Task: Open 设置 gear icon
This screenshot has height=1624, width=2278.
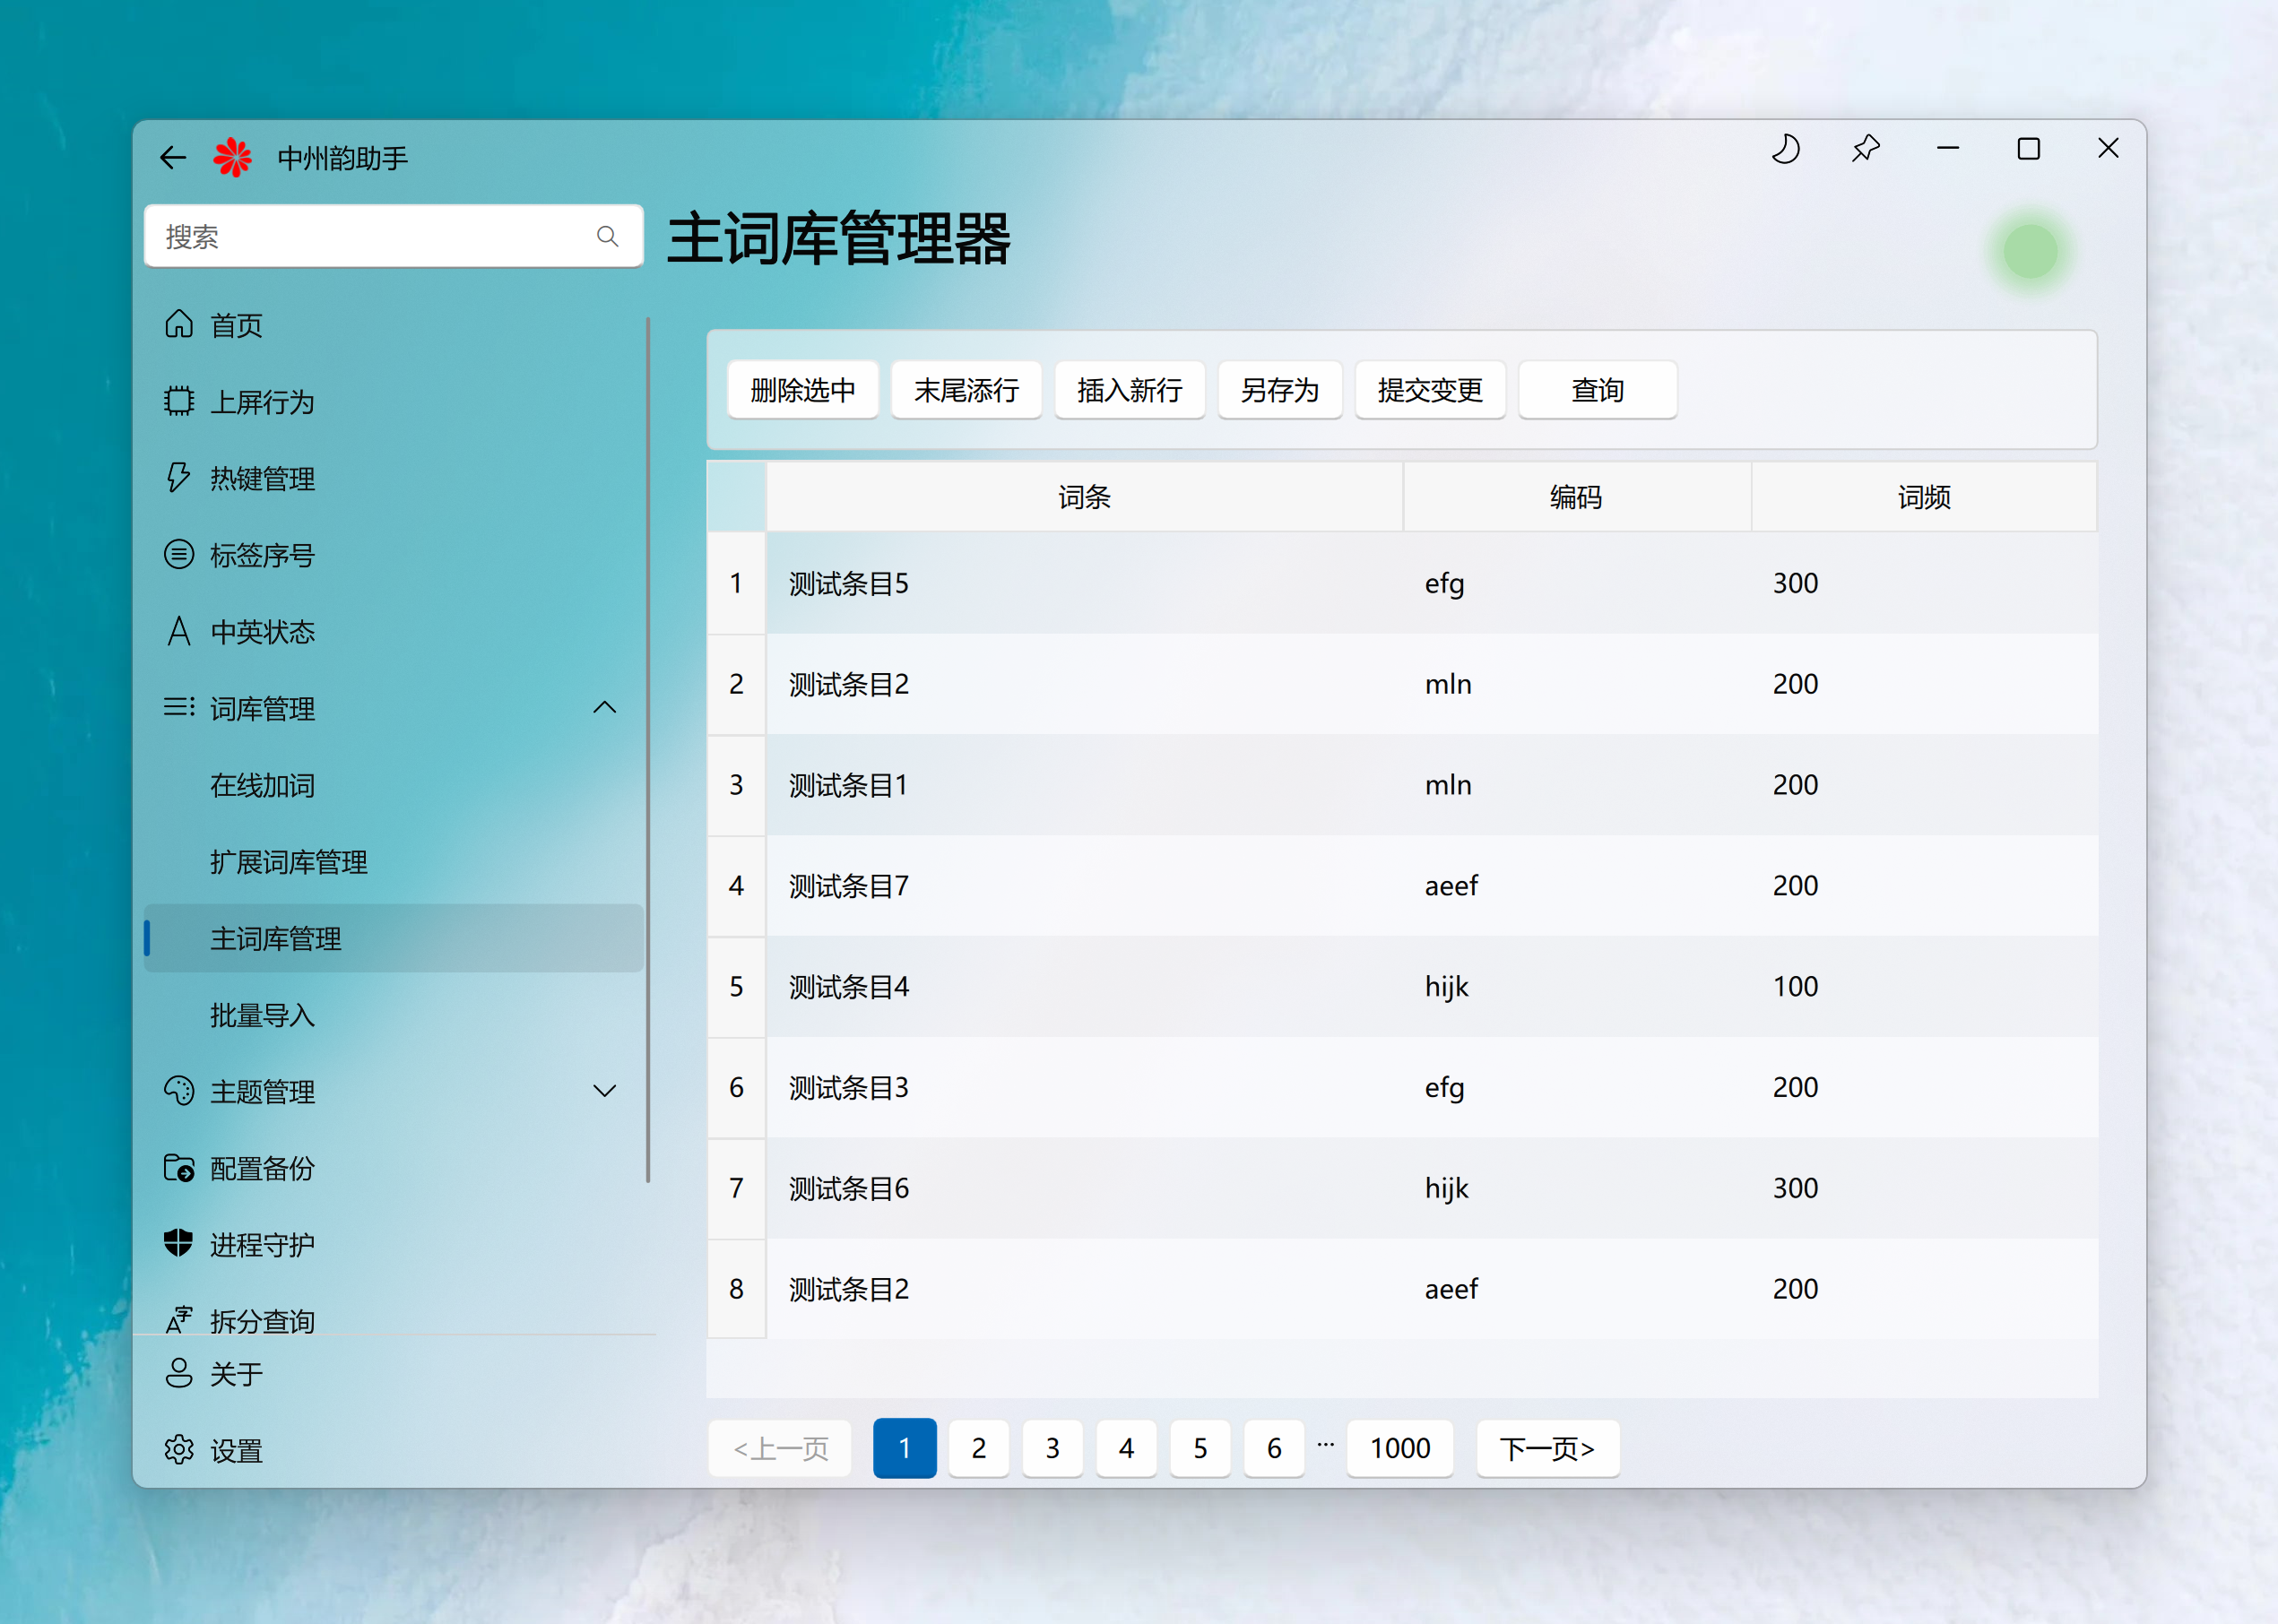Action: click(179, 1449)
